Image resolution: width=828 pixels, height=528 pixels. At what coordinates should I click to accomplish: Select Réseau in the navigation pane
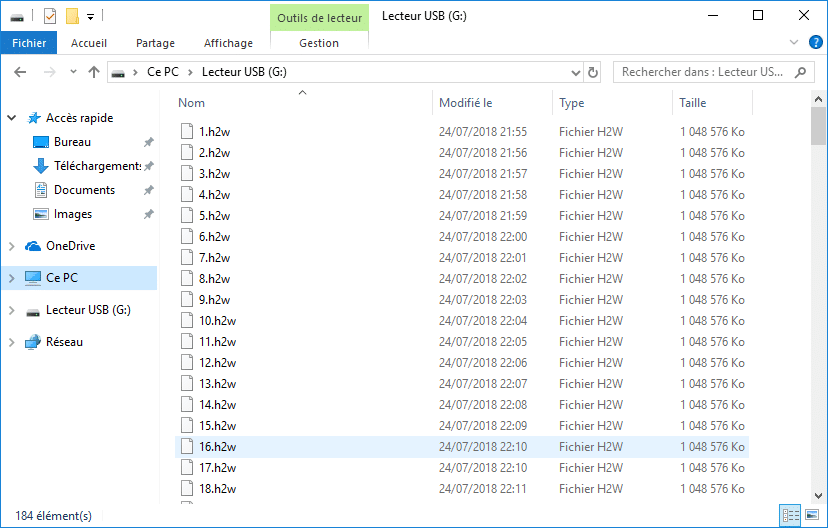[64, 342]
